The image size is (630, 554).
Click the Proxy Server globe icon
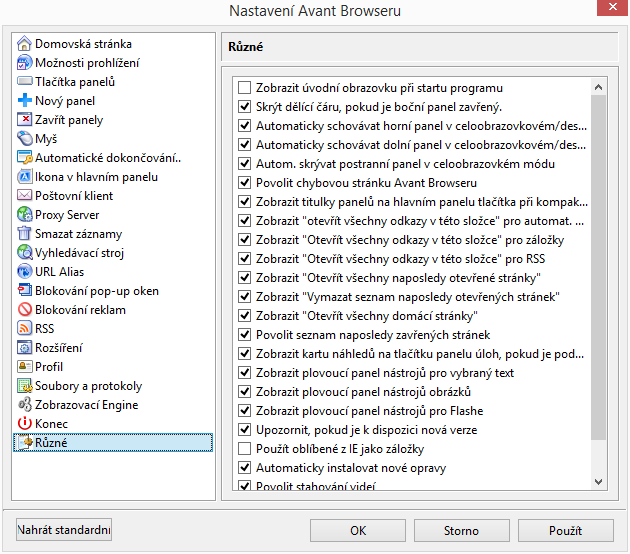tap(25, 214)
